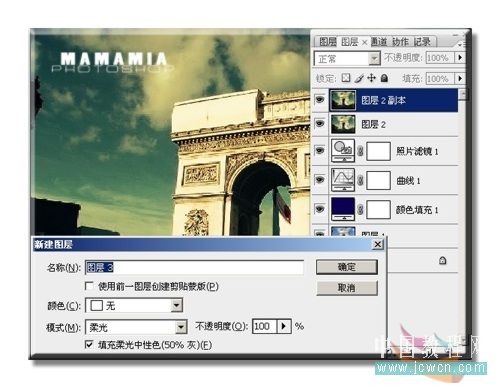Toggle visibility of 照片滤镜 1 layer

320,151
